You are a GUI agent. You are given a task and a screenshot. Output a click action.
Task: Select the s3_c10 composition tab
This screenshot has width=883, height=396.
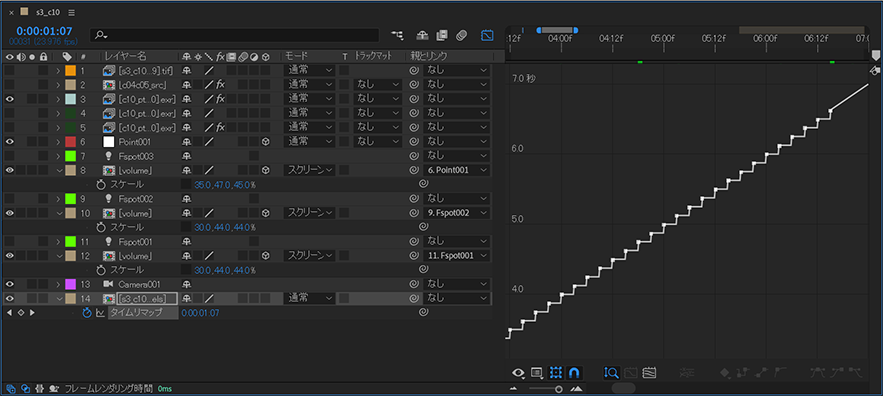click(47, 12)
